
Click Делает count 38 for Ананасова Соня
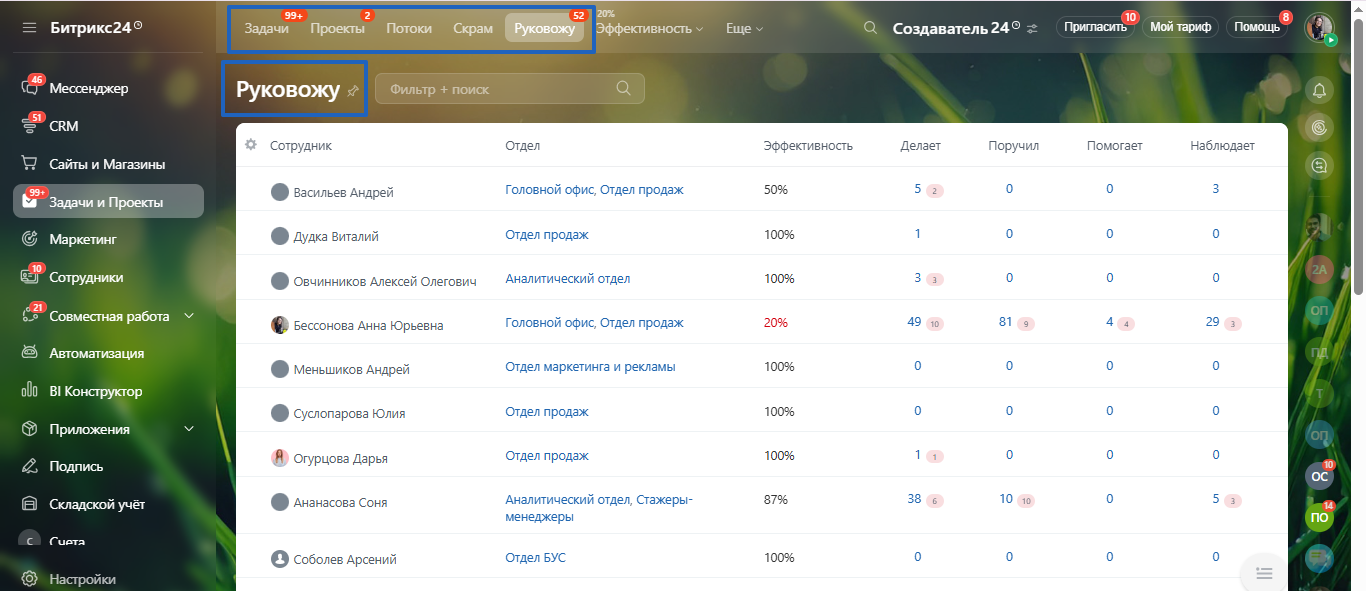[914, 498]
